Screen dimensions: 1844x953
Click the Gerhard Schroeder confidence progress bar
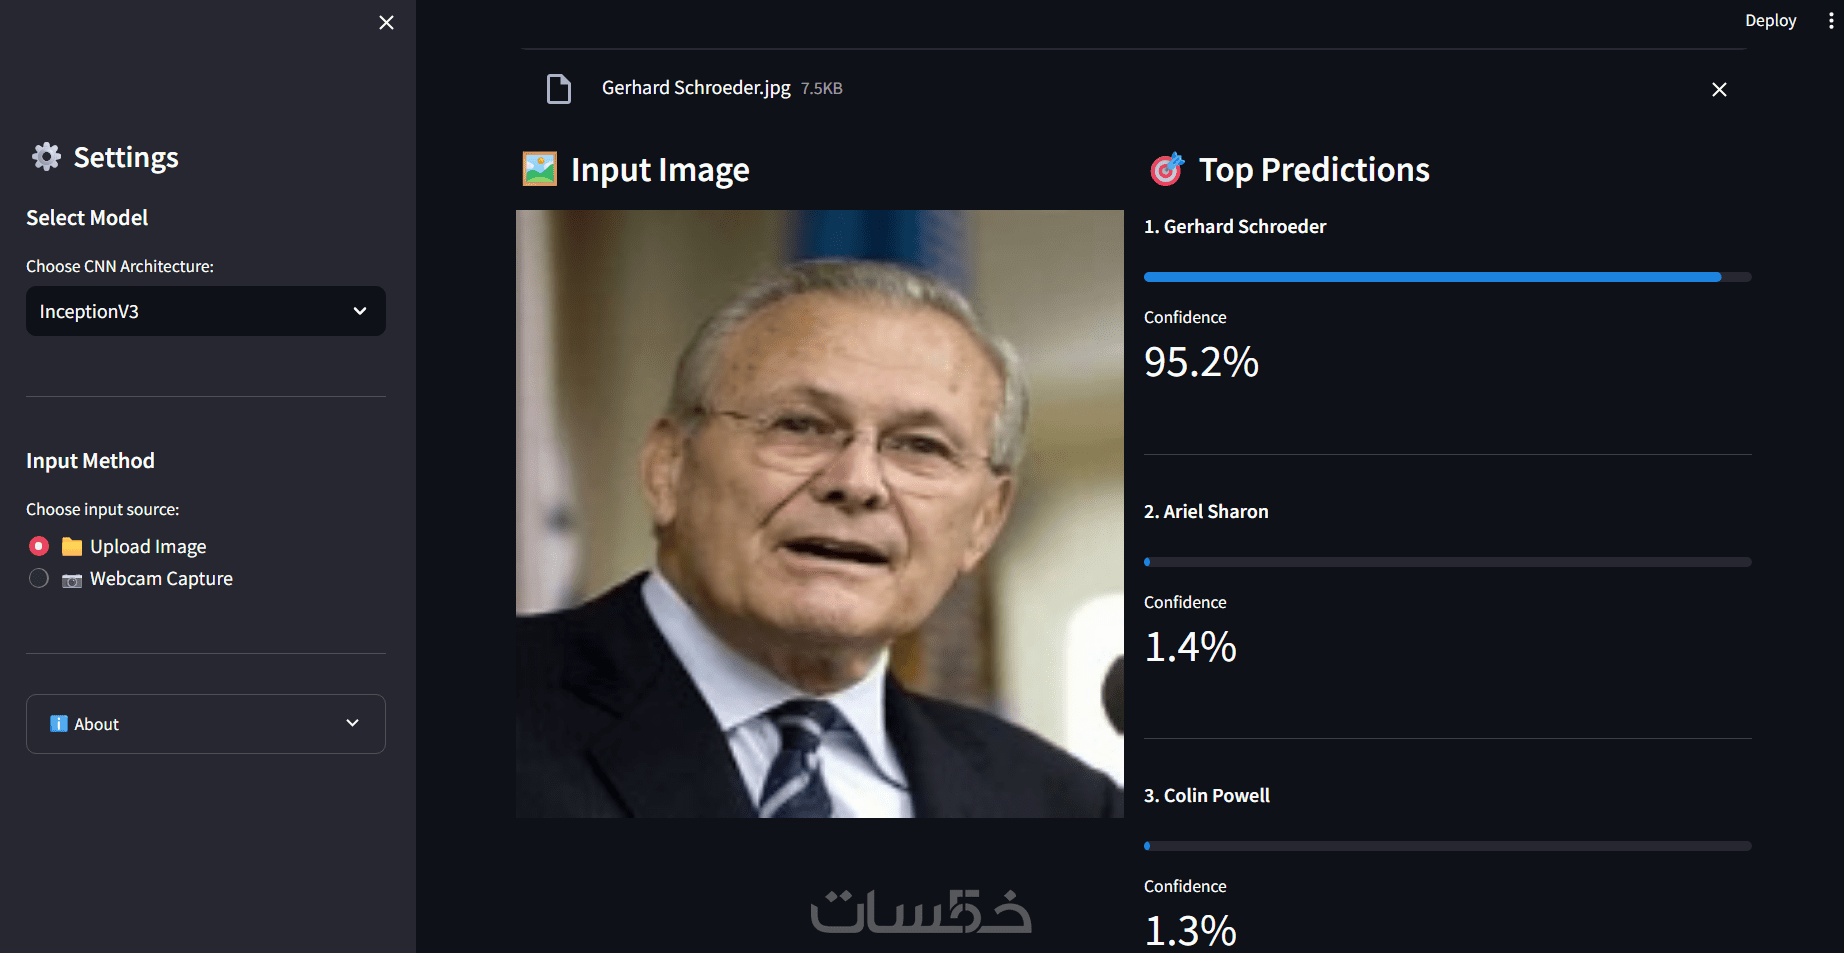pyautogui.click(x=1447, y=277)
